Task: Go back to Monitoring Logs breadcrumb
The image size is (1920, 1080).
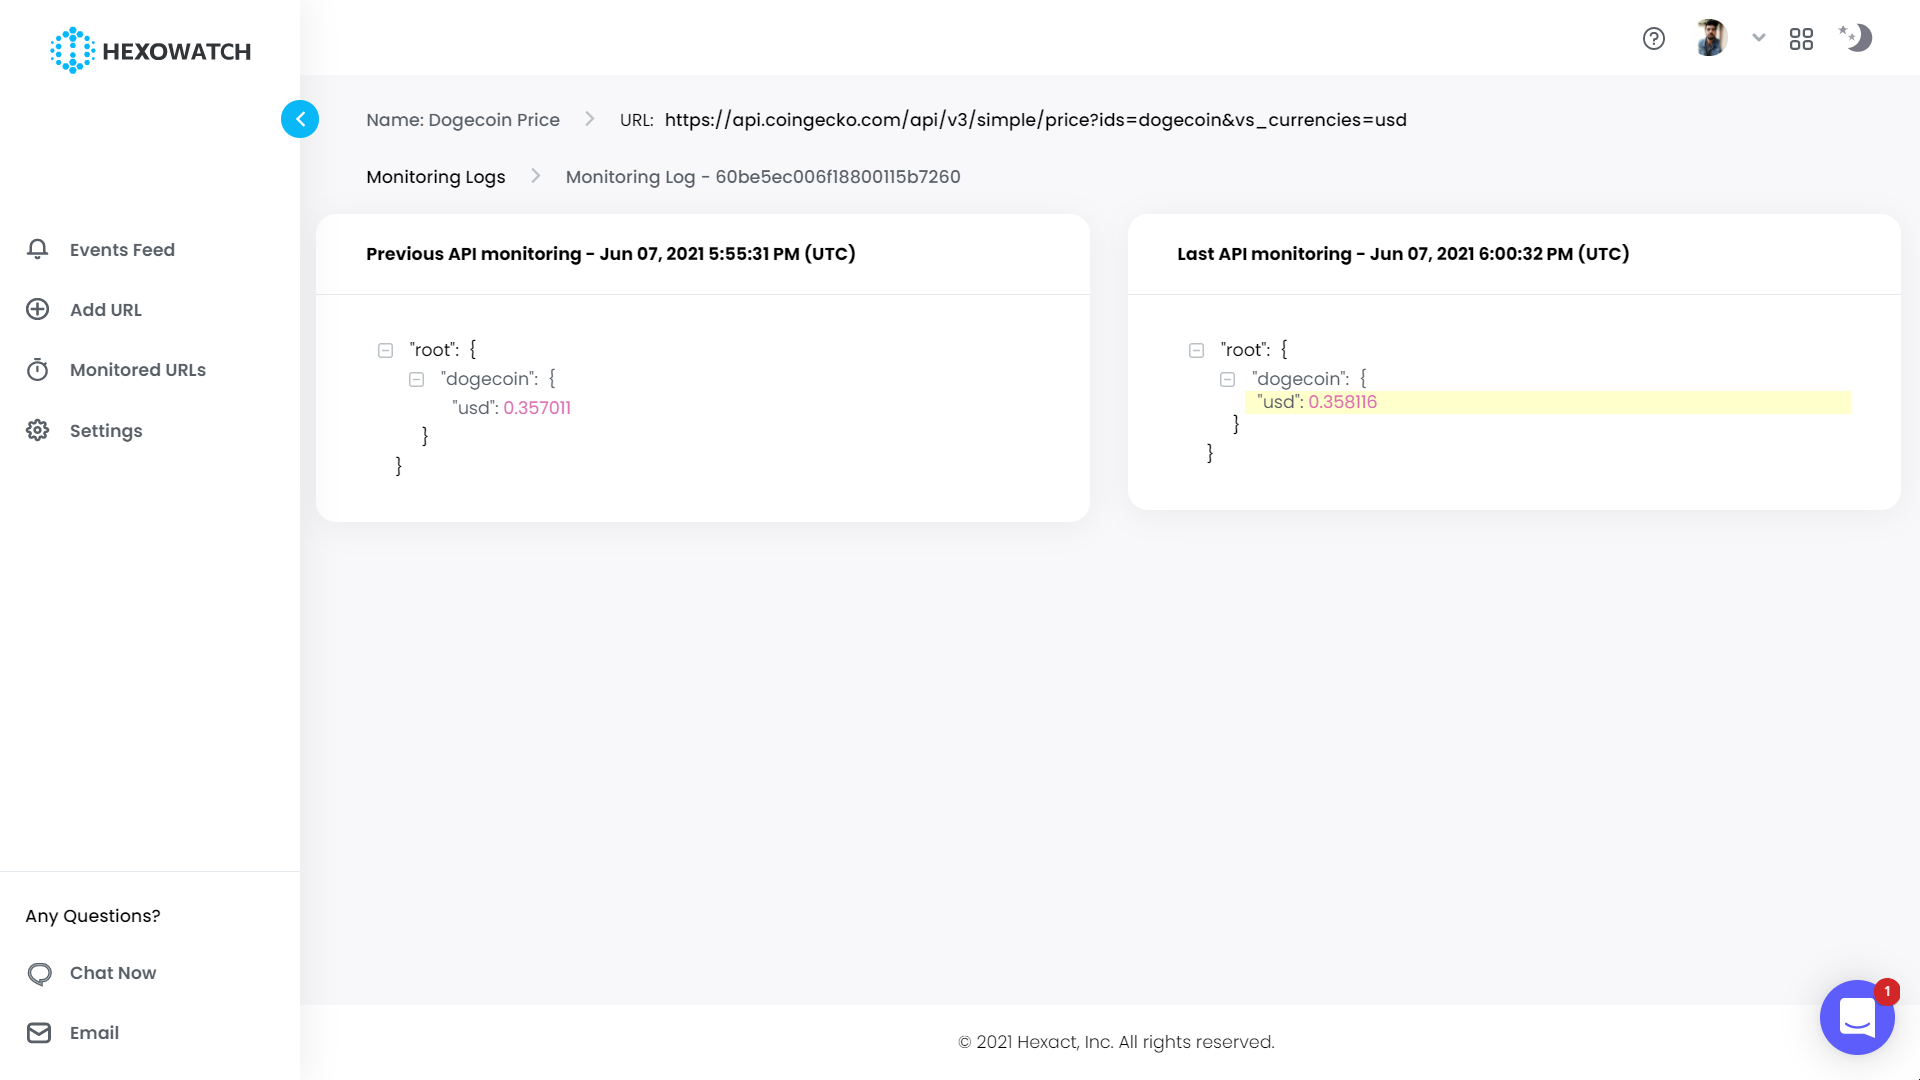Action: (x=436, y=177)
